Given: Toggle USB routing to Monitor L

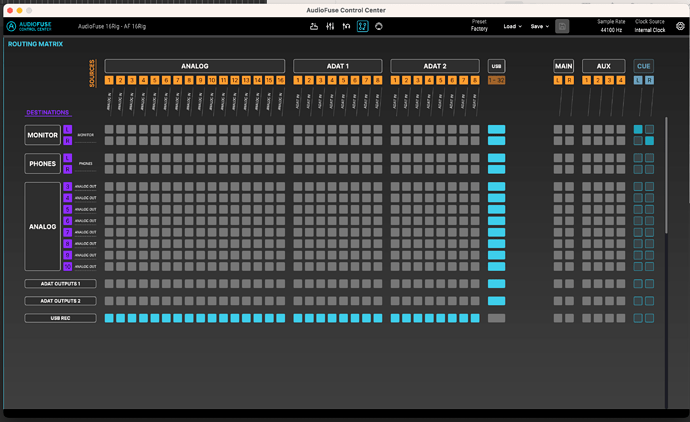Looking at the screenshot, I should point(496,129).
